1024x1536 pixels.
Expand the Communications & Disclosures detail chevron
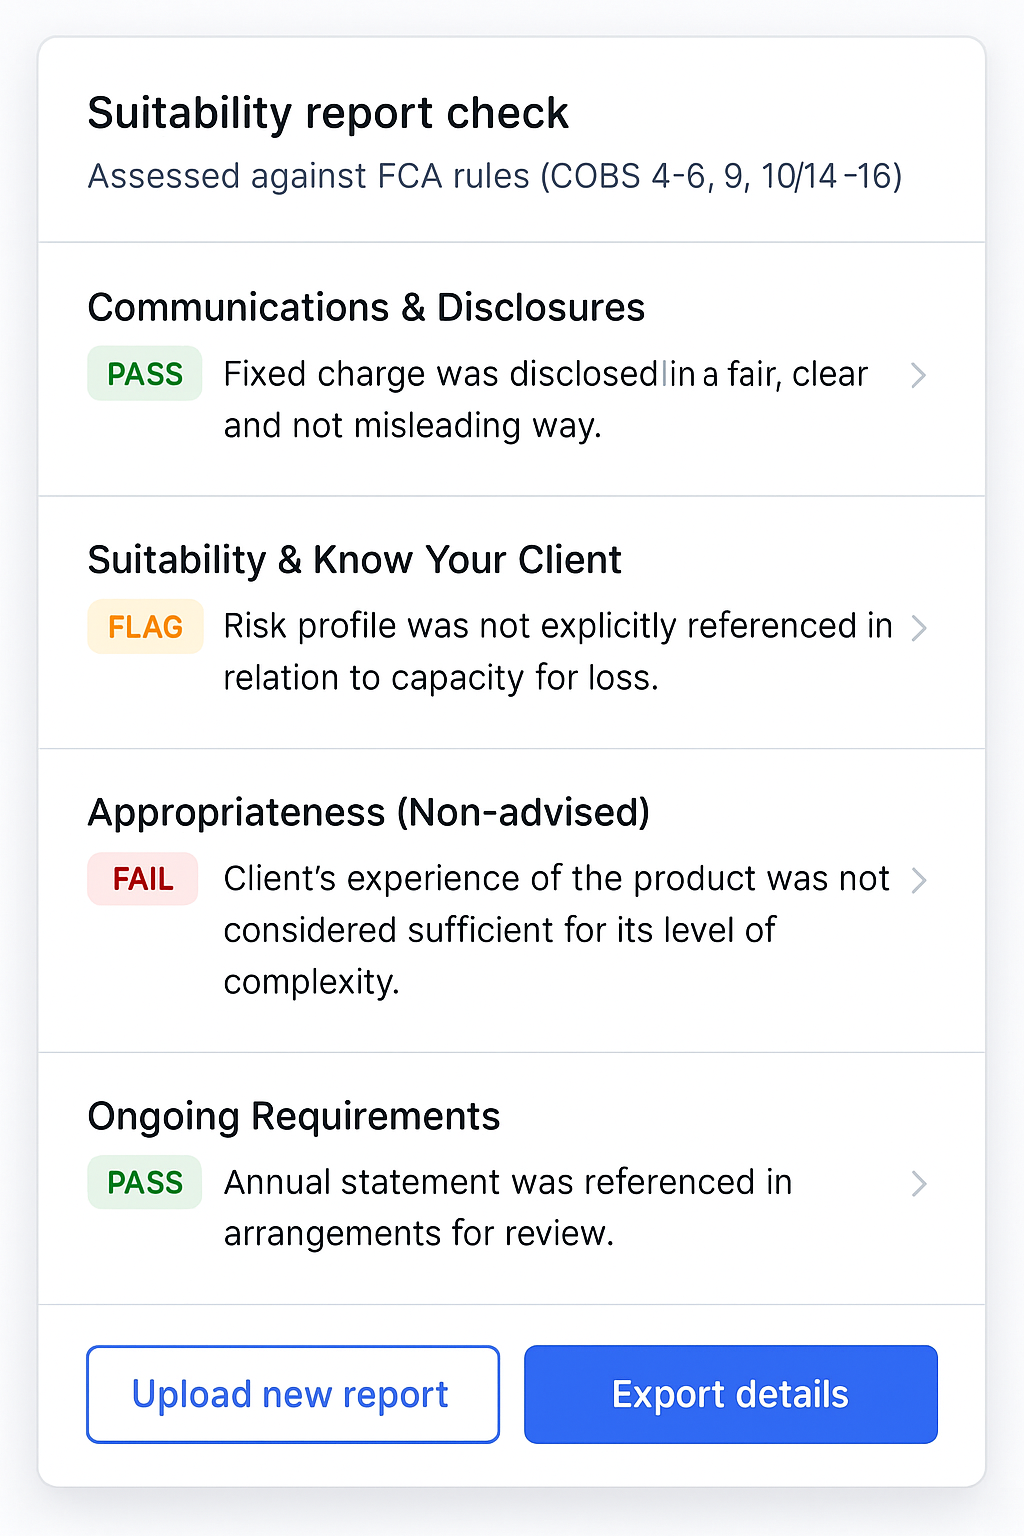919,375
